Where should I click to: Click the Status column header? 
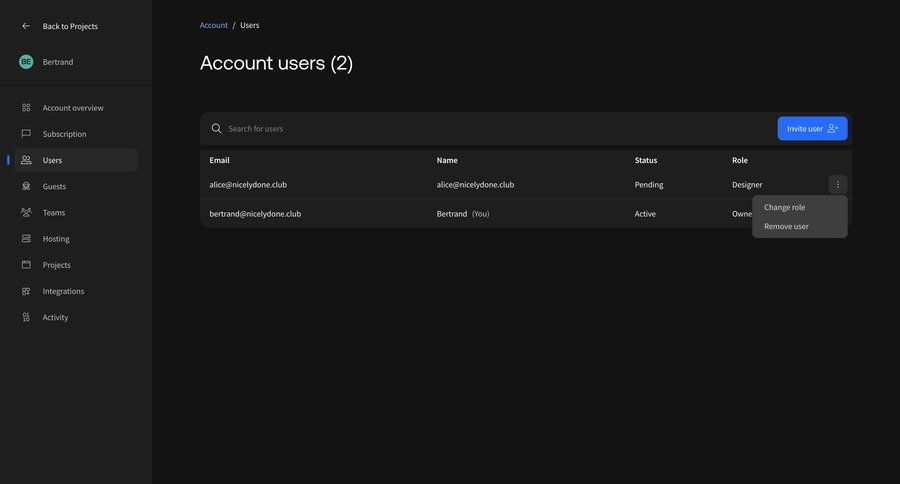point(646,160)
